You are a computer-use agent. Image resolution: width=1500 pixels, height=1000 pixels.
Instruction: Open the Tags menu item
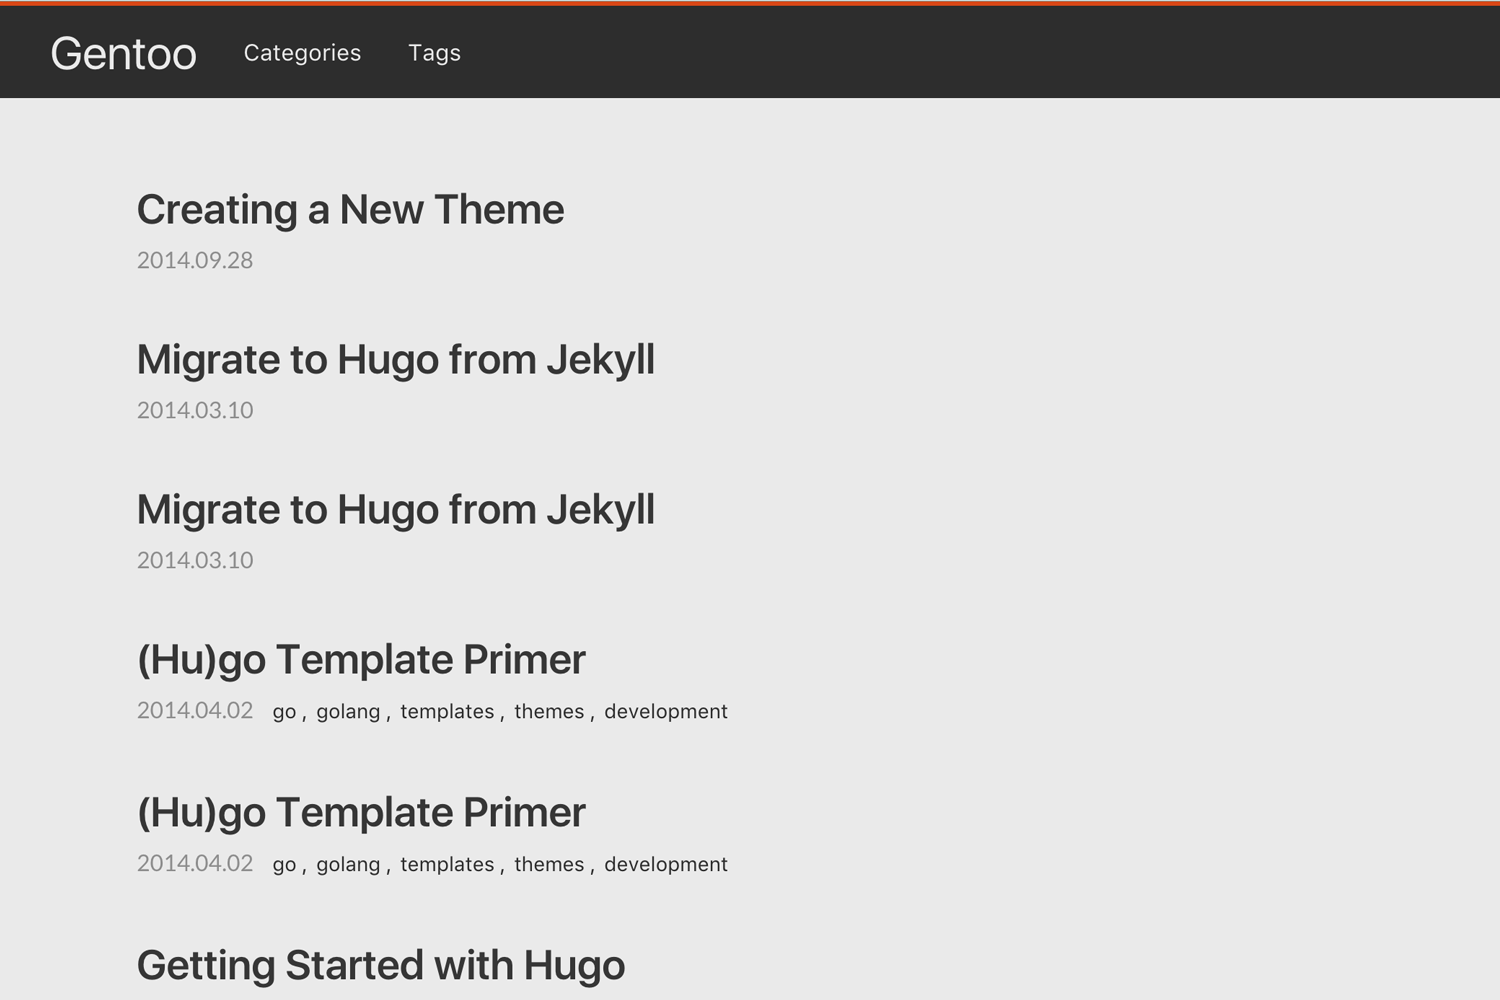coord(434,53)
